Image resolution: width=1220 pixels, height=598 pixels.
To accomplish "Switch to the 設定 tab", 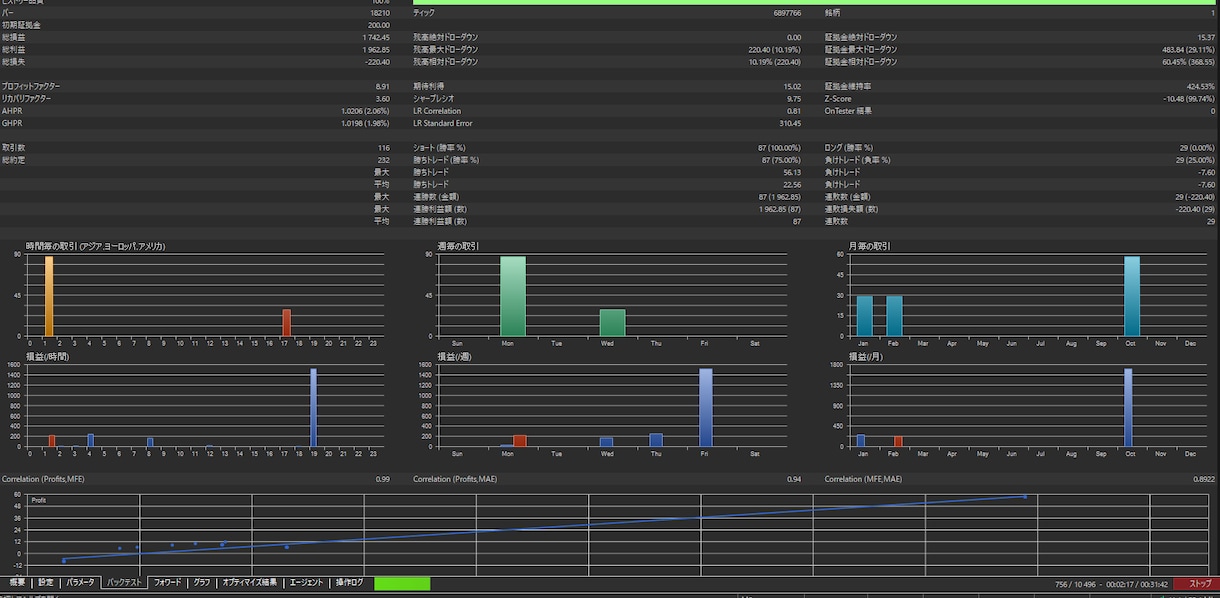I will 46,582.
